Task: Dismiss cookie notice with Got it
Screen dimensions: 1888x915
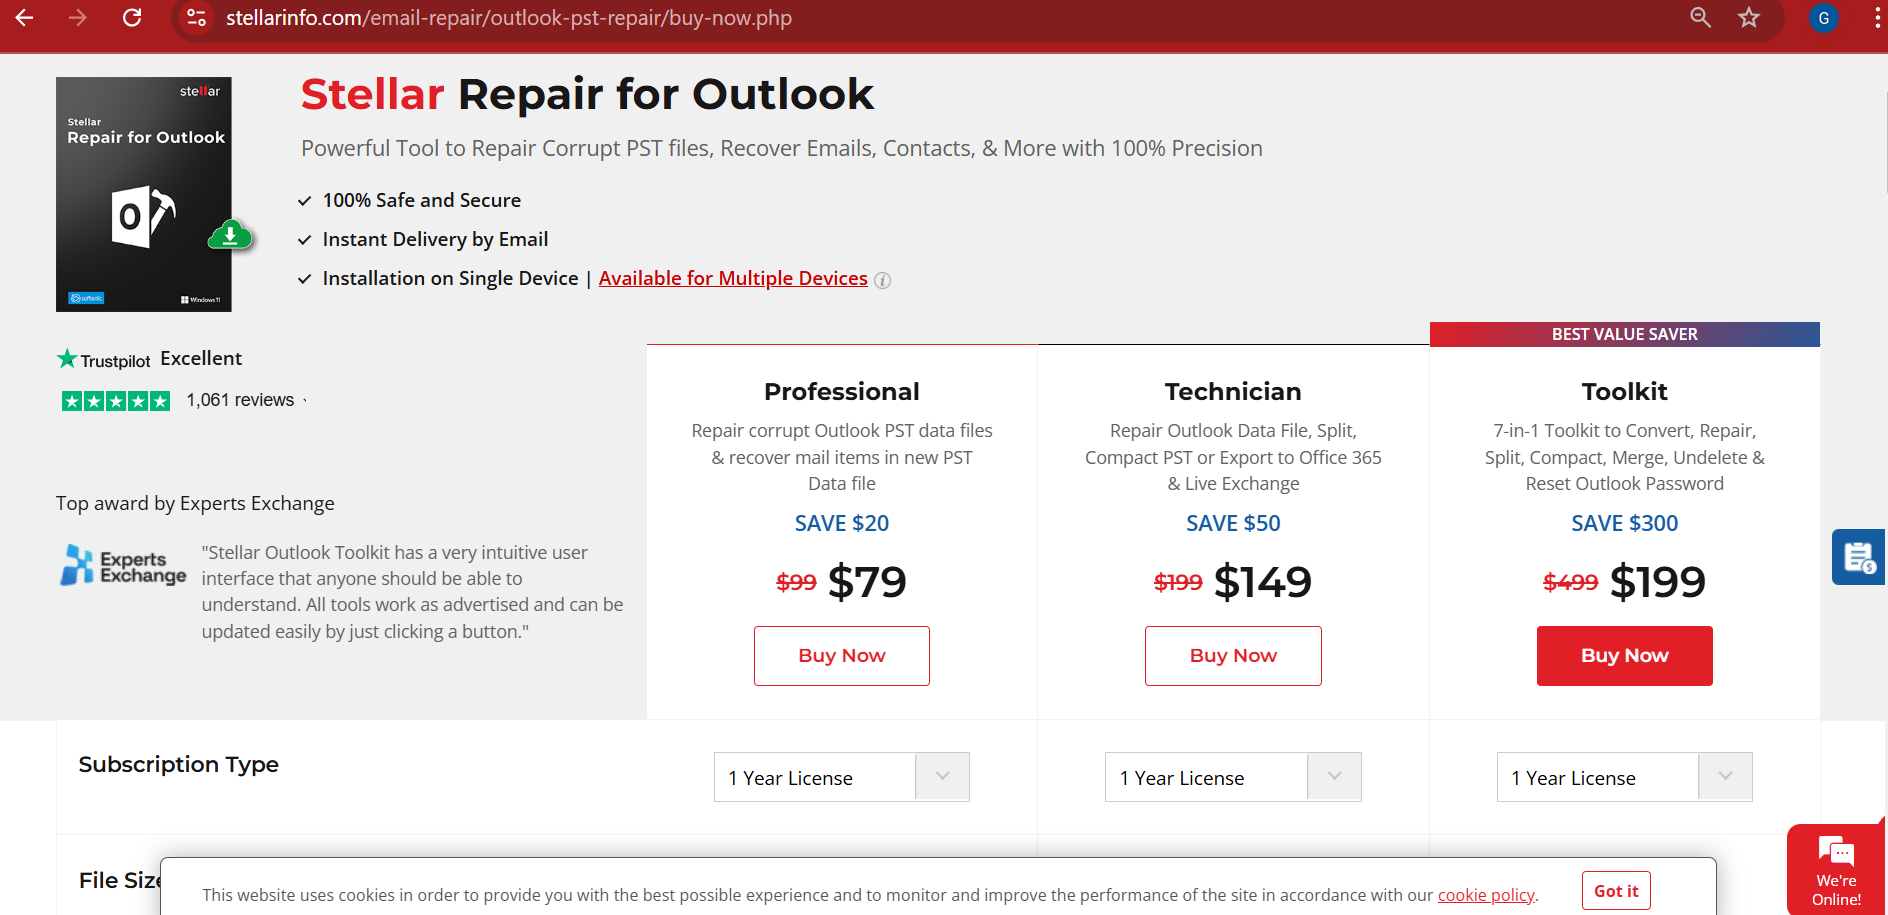Action: (1616, 891)
